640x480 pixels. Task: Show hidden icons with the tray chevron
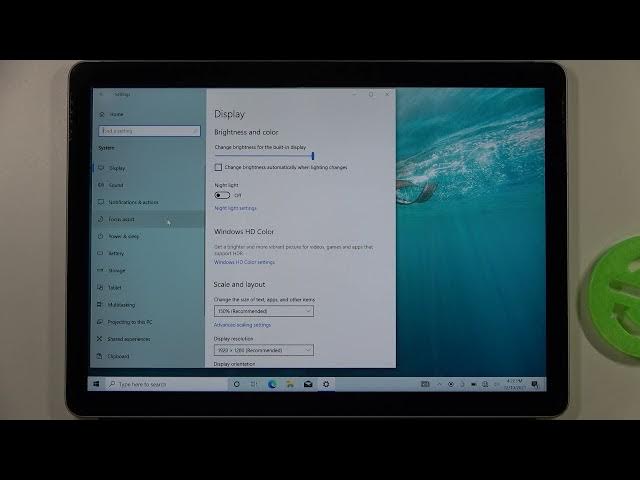(x=439, y=384)
